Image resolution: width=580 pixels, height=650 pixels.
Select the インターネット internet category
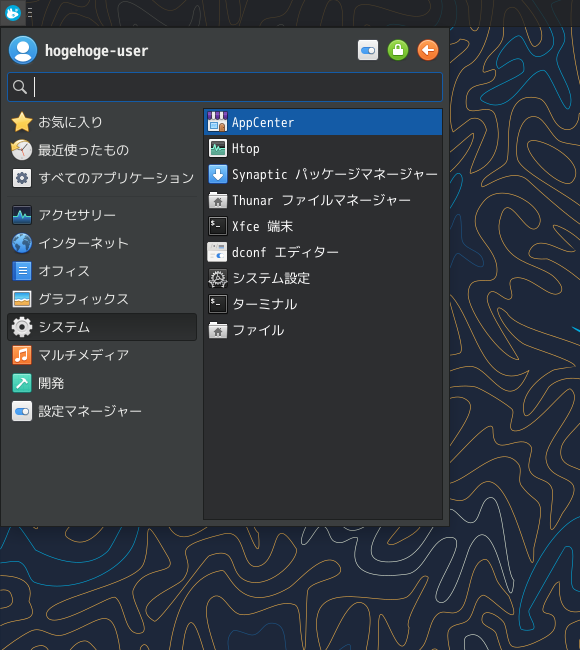[x=102, y=243]
